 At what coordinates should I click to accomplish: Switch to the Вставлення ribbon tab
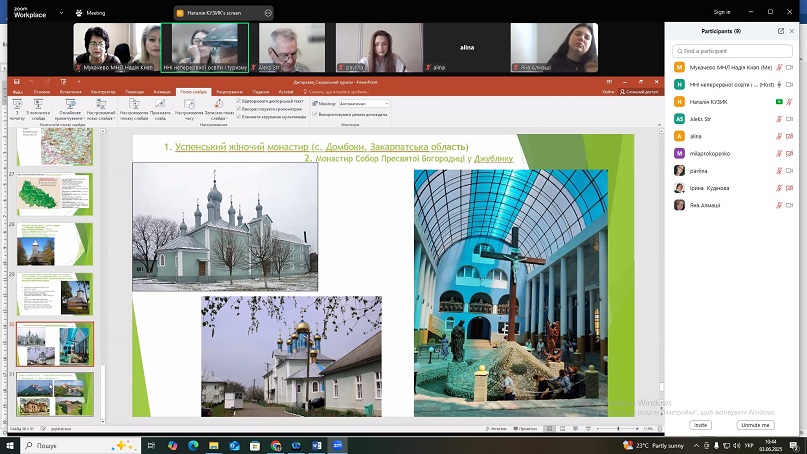coord(71,92)
